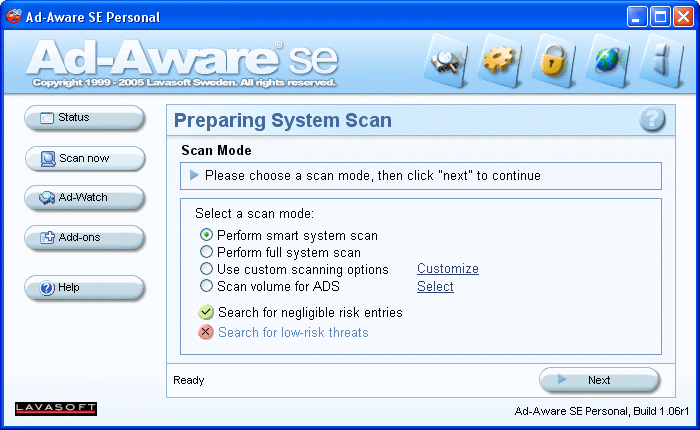Click Next to continue the scan
Screen dimensions: 700x430
coord(599,380)
